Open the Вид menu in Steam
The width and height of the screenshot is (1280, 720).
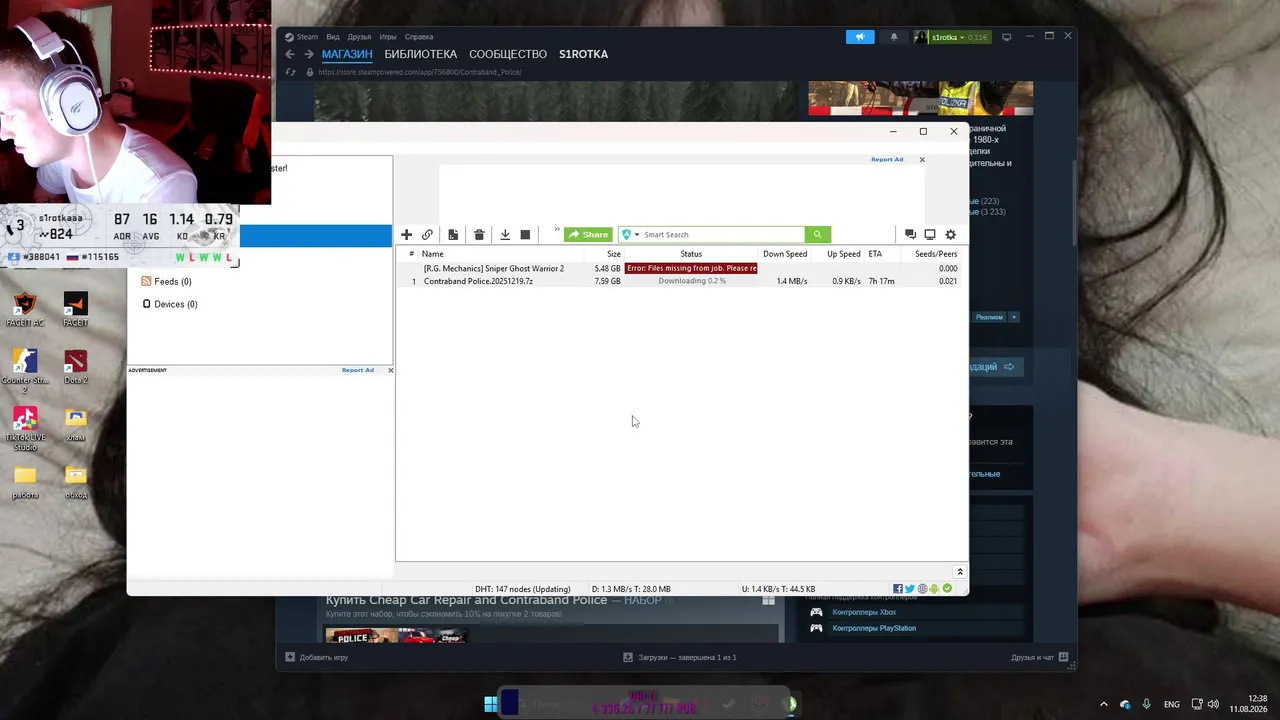coord(333,37)
